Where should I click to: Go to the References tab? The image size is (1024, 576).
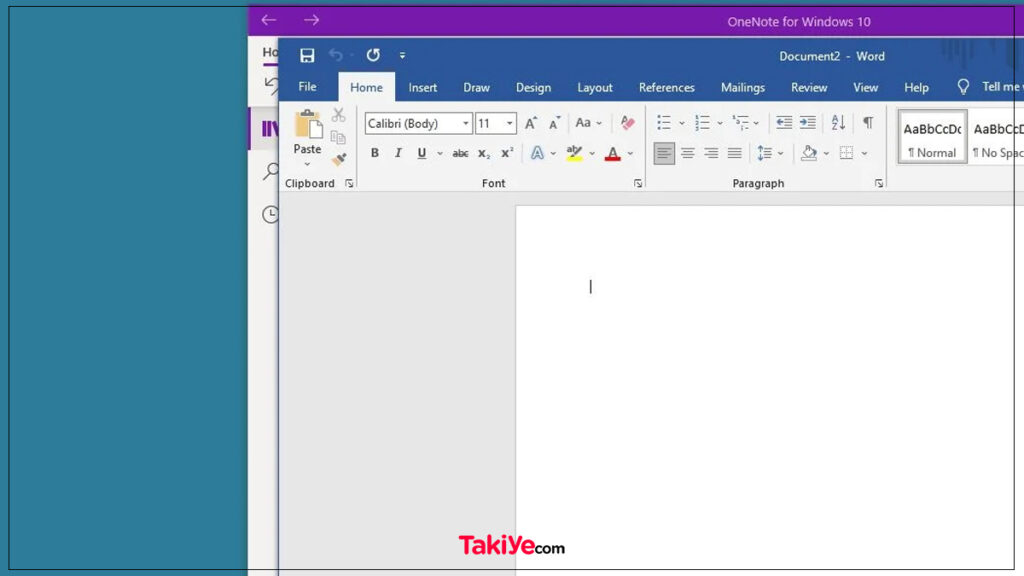667,88
